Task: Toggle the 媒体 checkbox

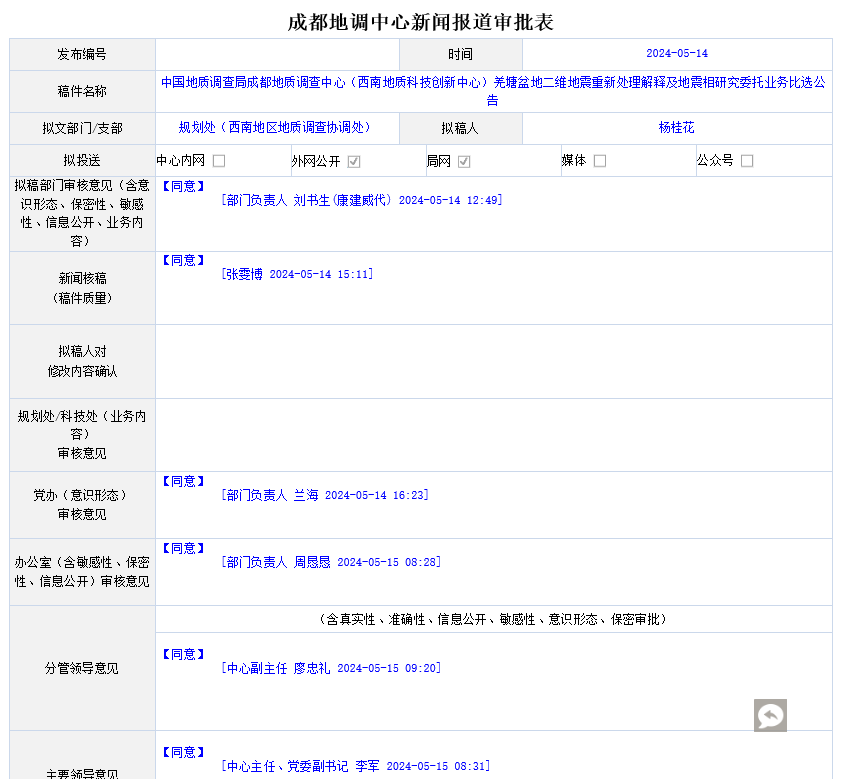Action: coord(600,161)
